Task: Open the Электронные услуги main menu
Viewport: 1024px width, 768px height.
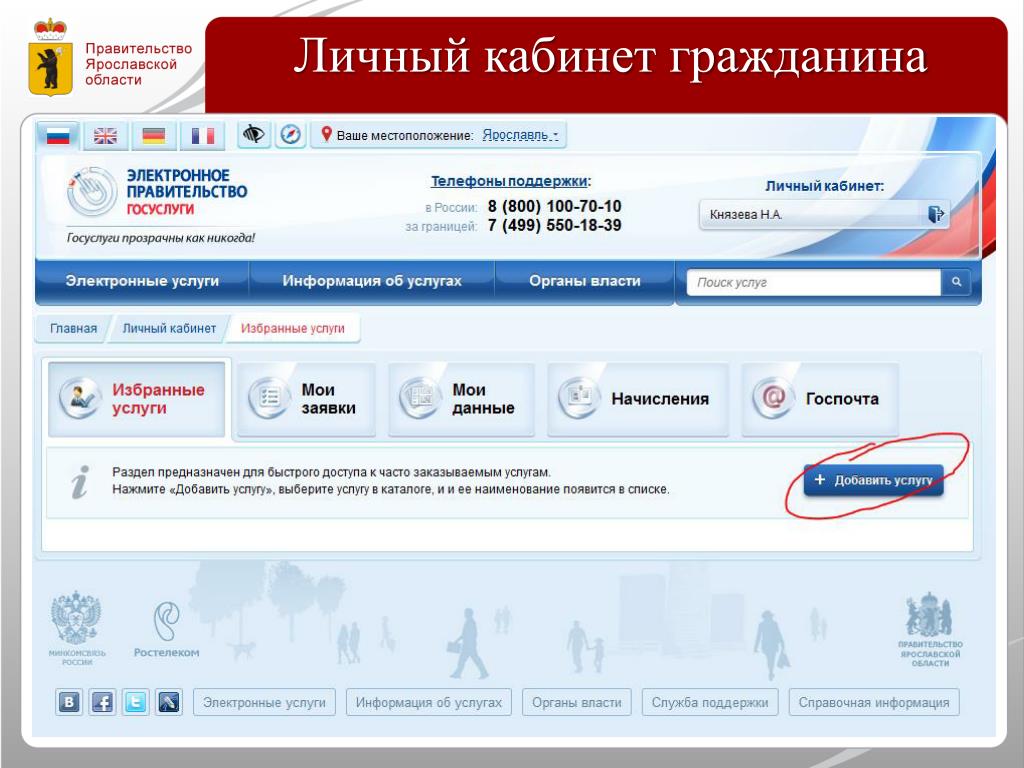Action: 142,282
